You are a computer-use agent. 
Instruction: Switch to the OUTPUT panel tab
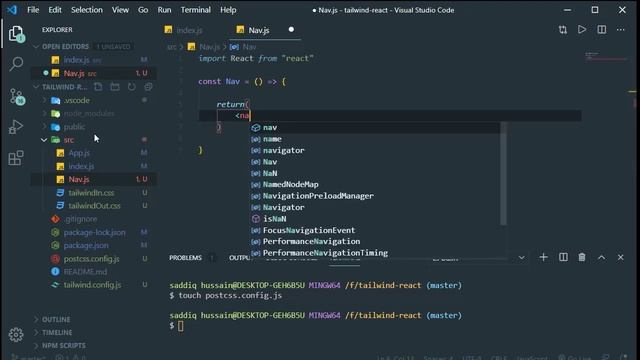[239, 258]
